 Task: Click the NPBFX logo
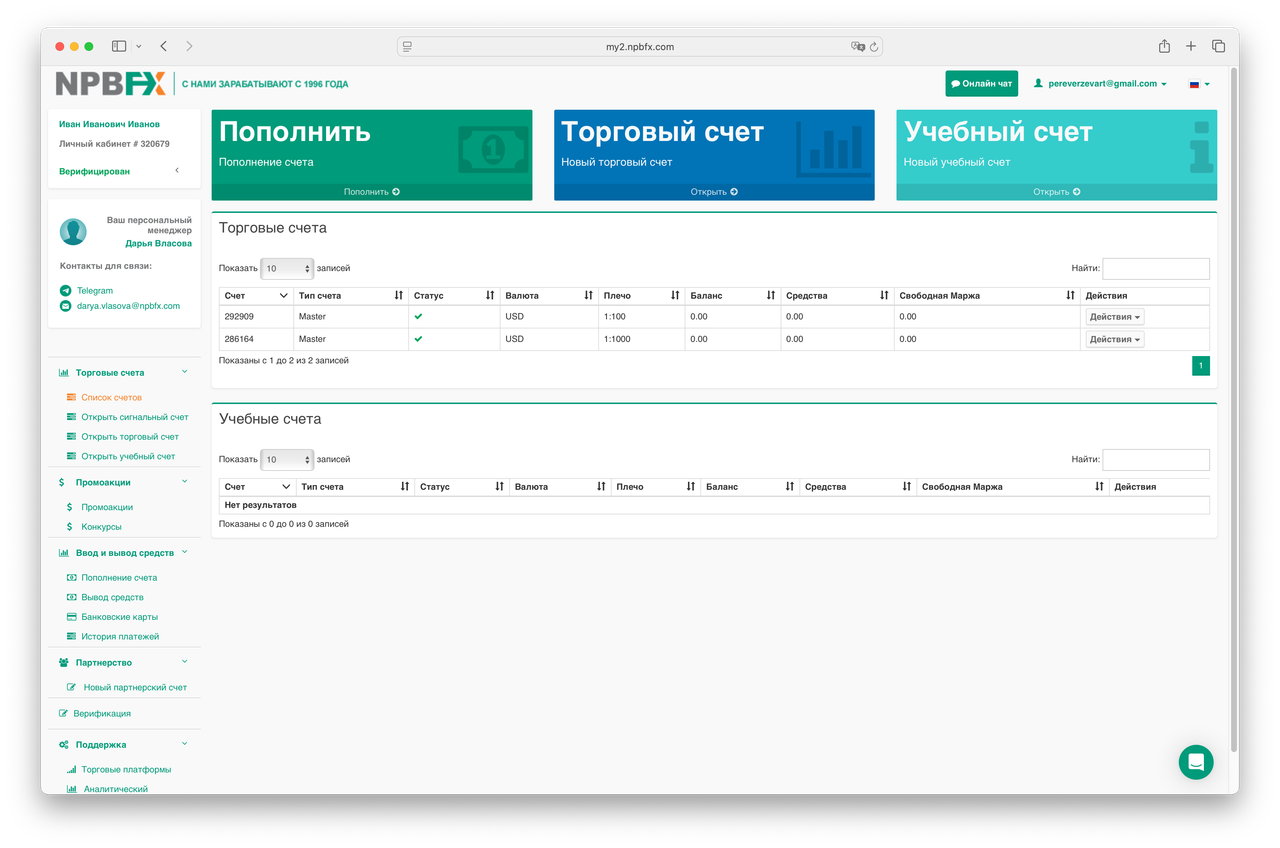(111, 84)
